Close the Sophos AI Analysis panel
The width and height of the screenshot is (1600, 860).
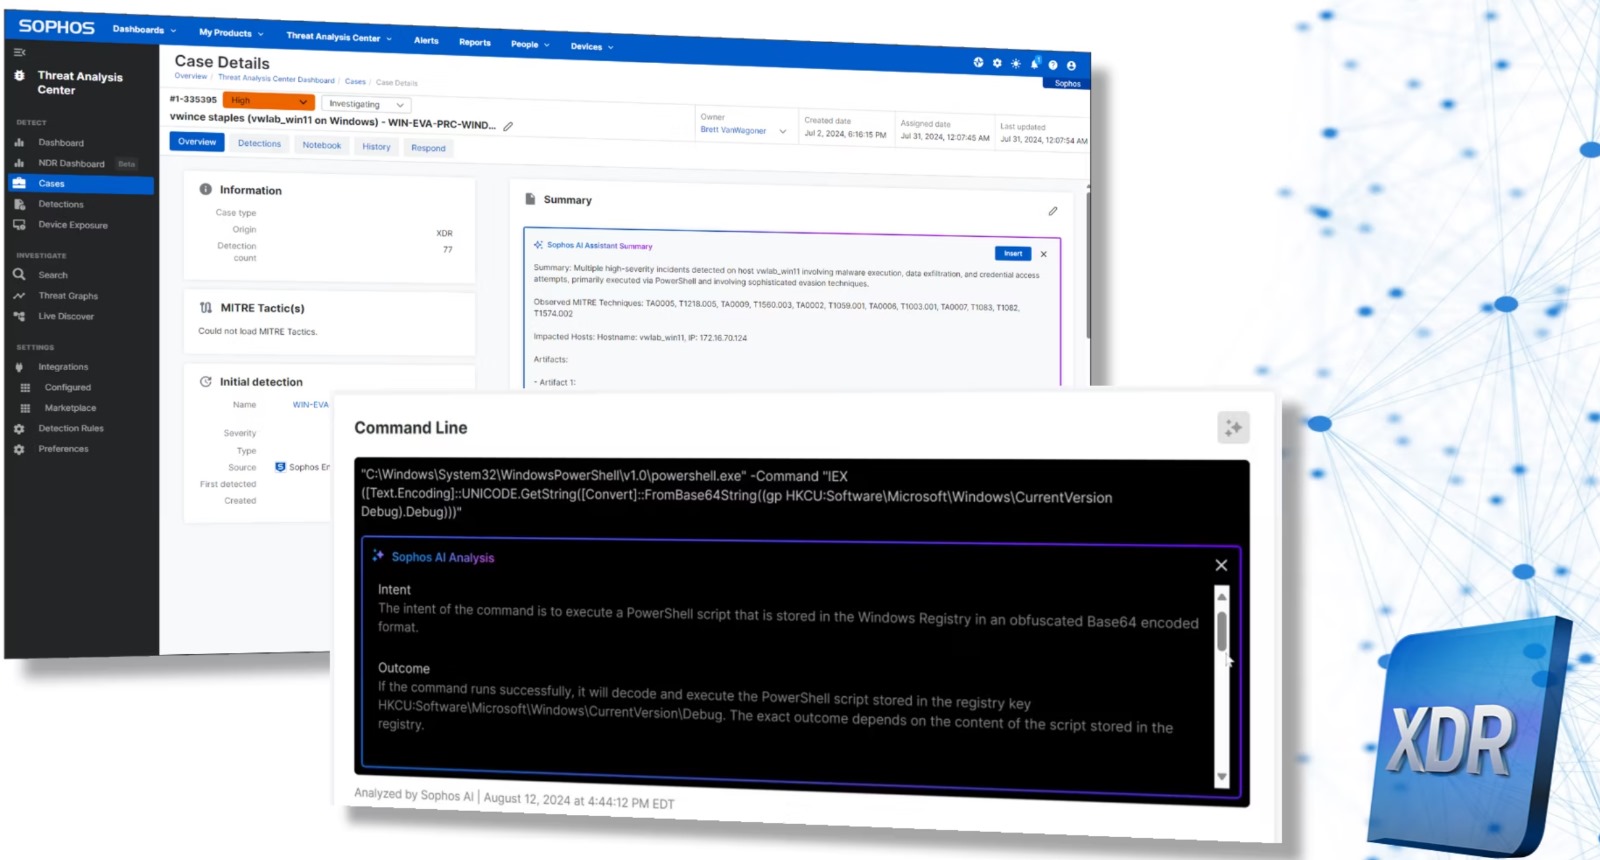click(x=1221, y=565)
